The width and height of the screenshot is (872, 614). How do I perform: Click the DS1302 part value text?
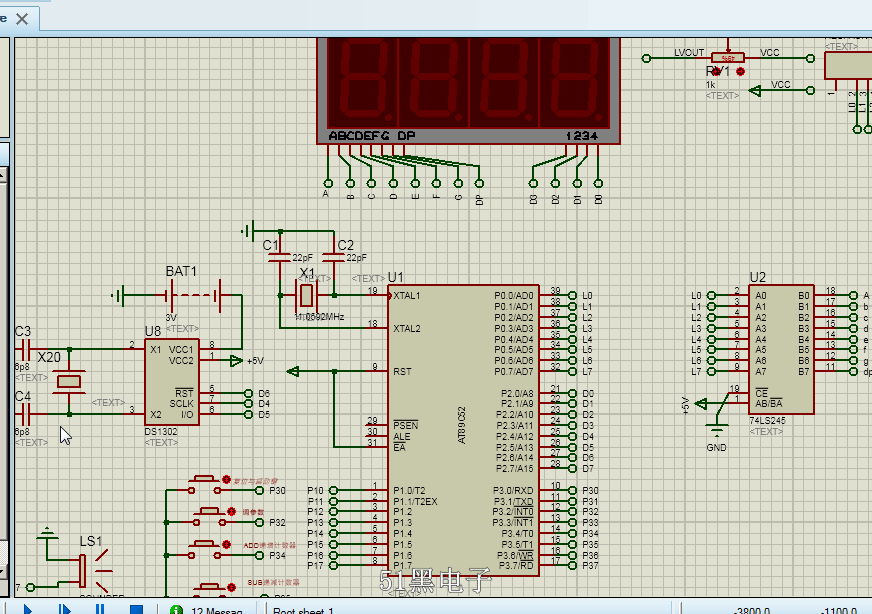161,432
